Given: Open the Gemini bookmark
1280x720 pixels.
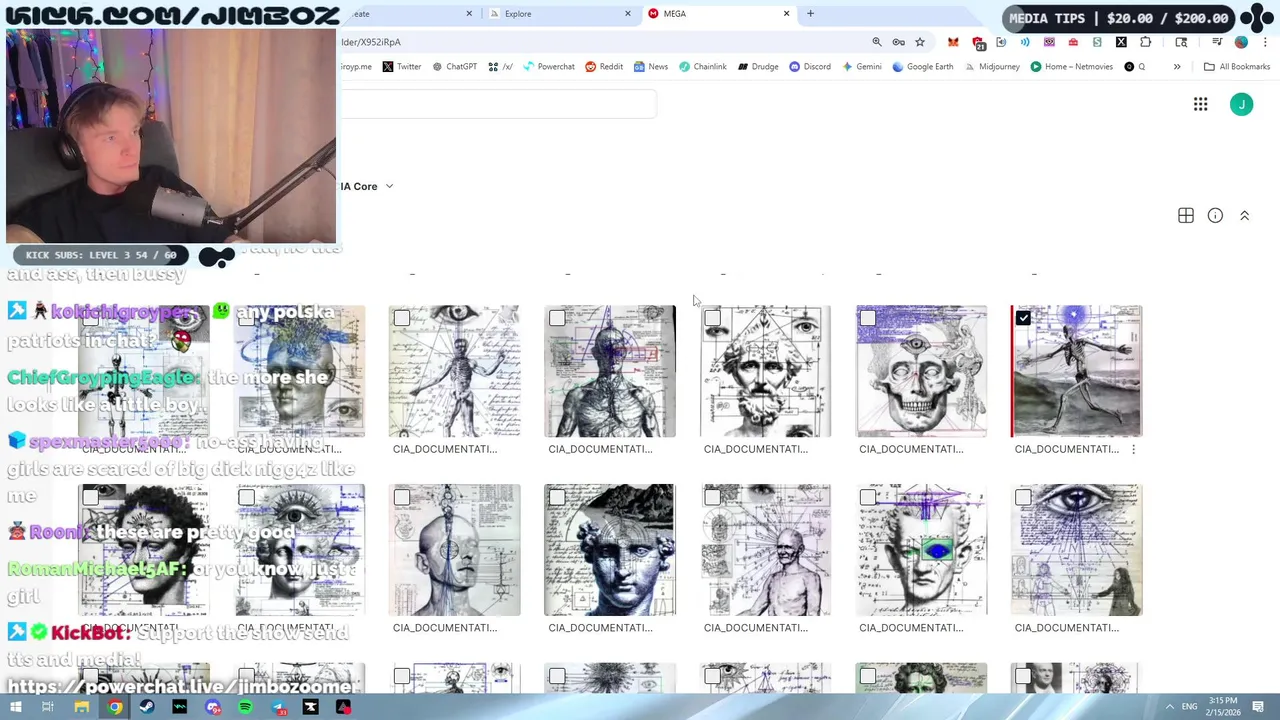Looking at the screenshot, I should (x=862, y=66).
